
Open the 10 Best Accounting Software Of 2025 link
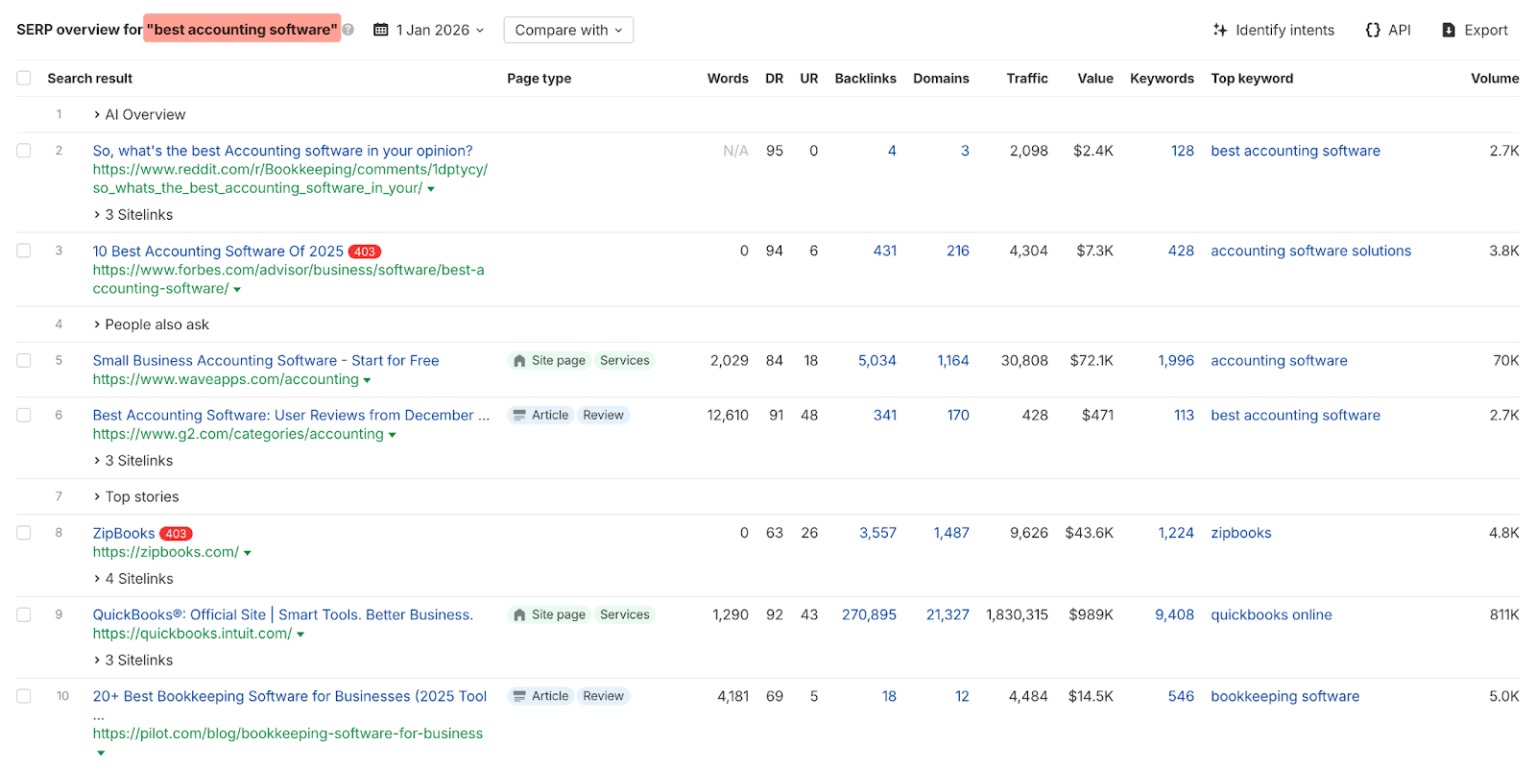pos(218,251)
